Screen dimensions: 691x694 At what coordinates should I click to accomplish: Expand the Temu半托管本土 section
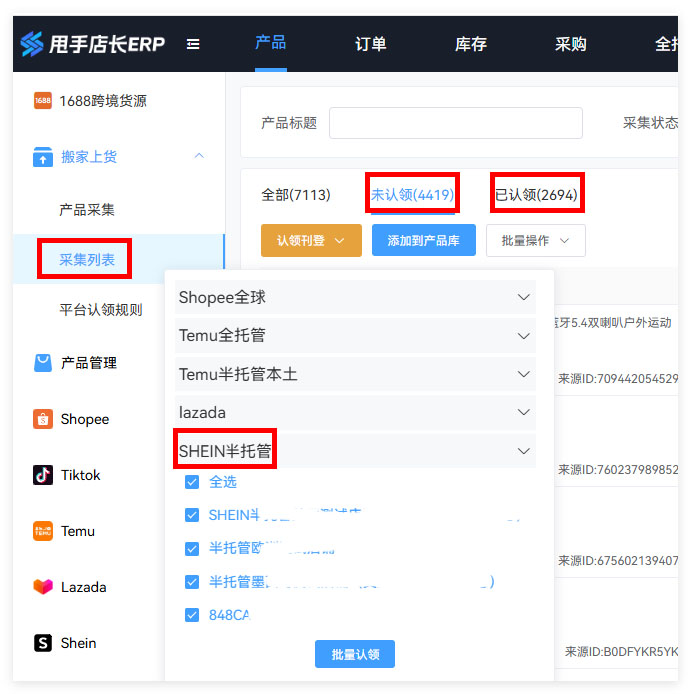[x=355, y=374]
